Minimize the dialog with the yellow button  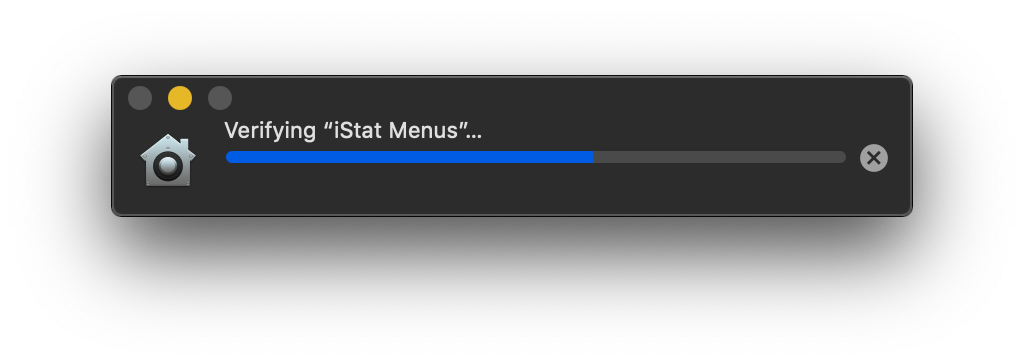click(x=180, y=98)
